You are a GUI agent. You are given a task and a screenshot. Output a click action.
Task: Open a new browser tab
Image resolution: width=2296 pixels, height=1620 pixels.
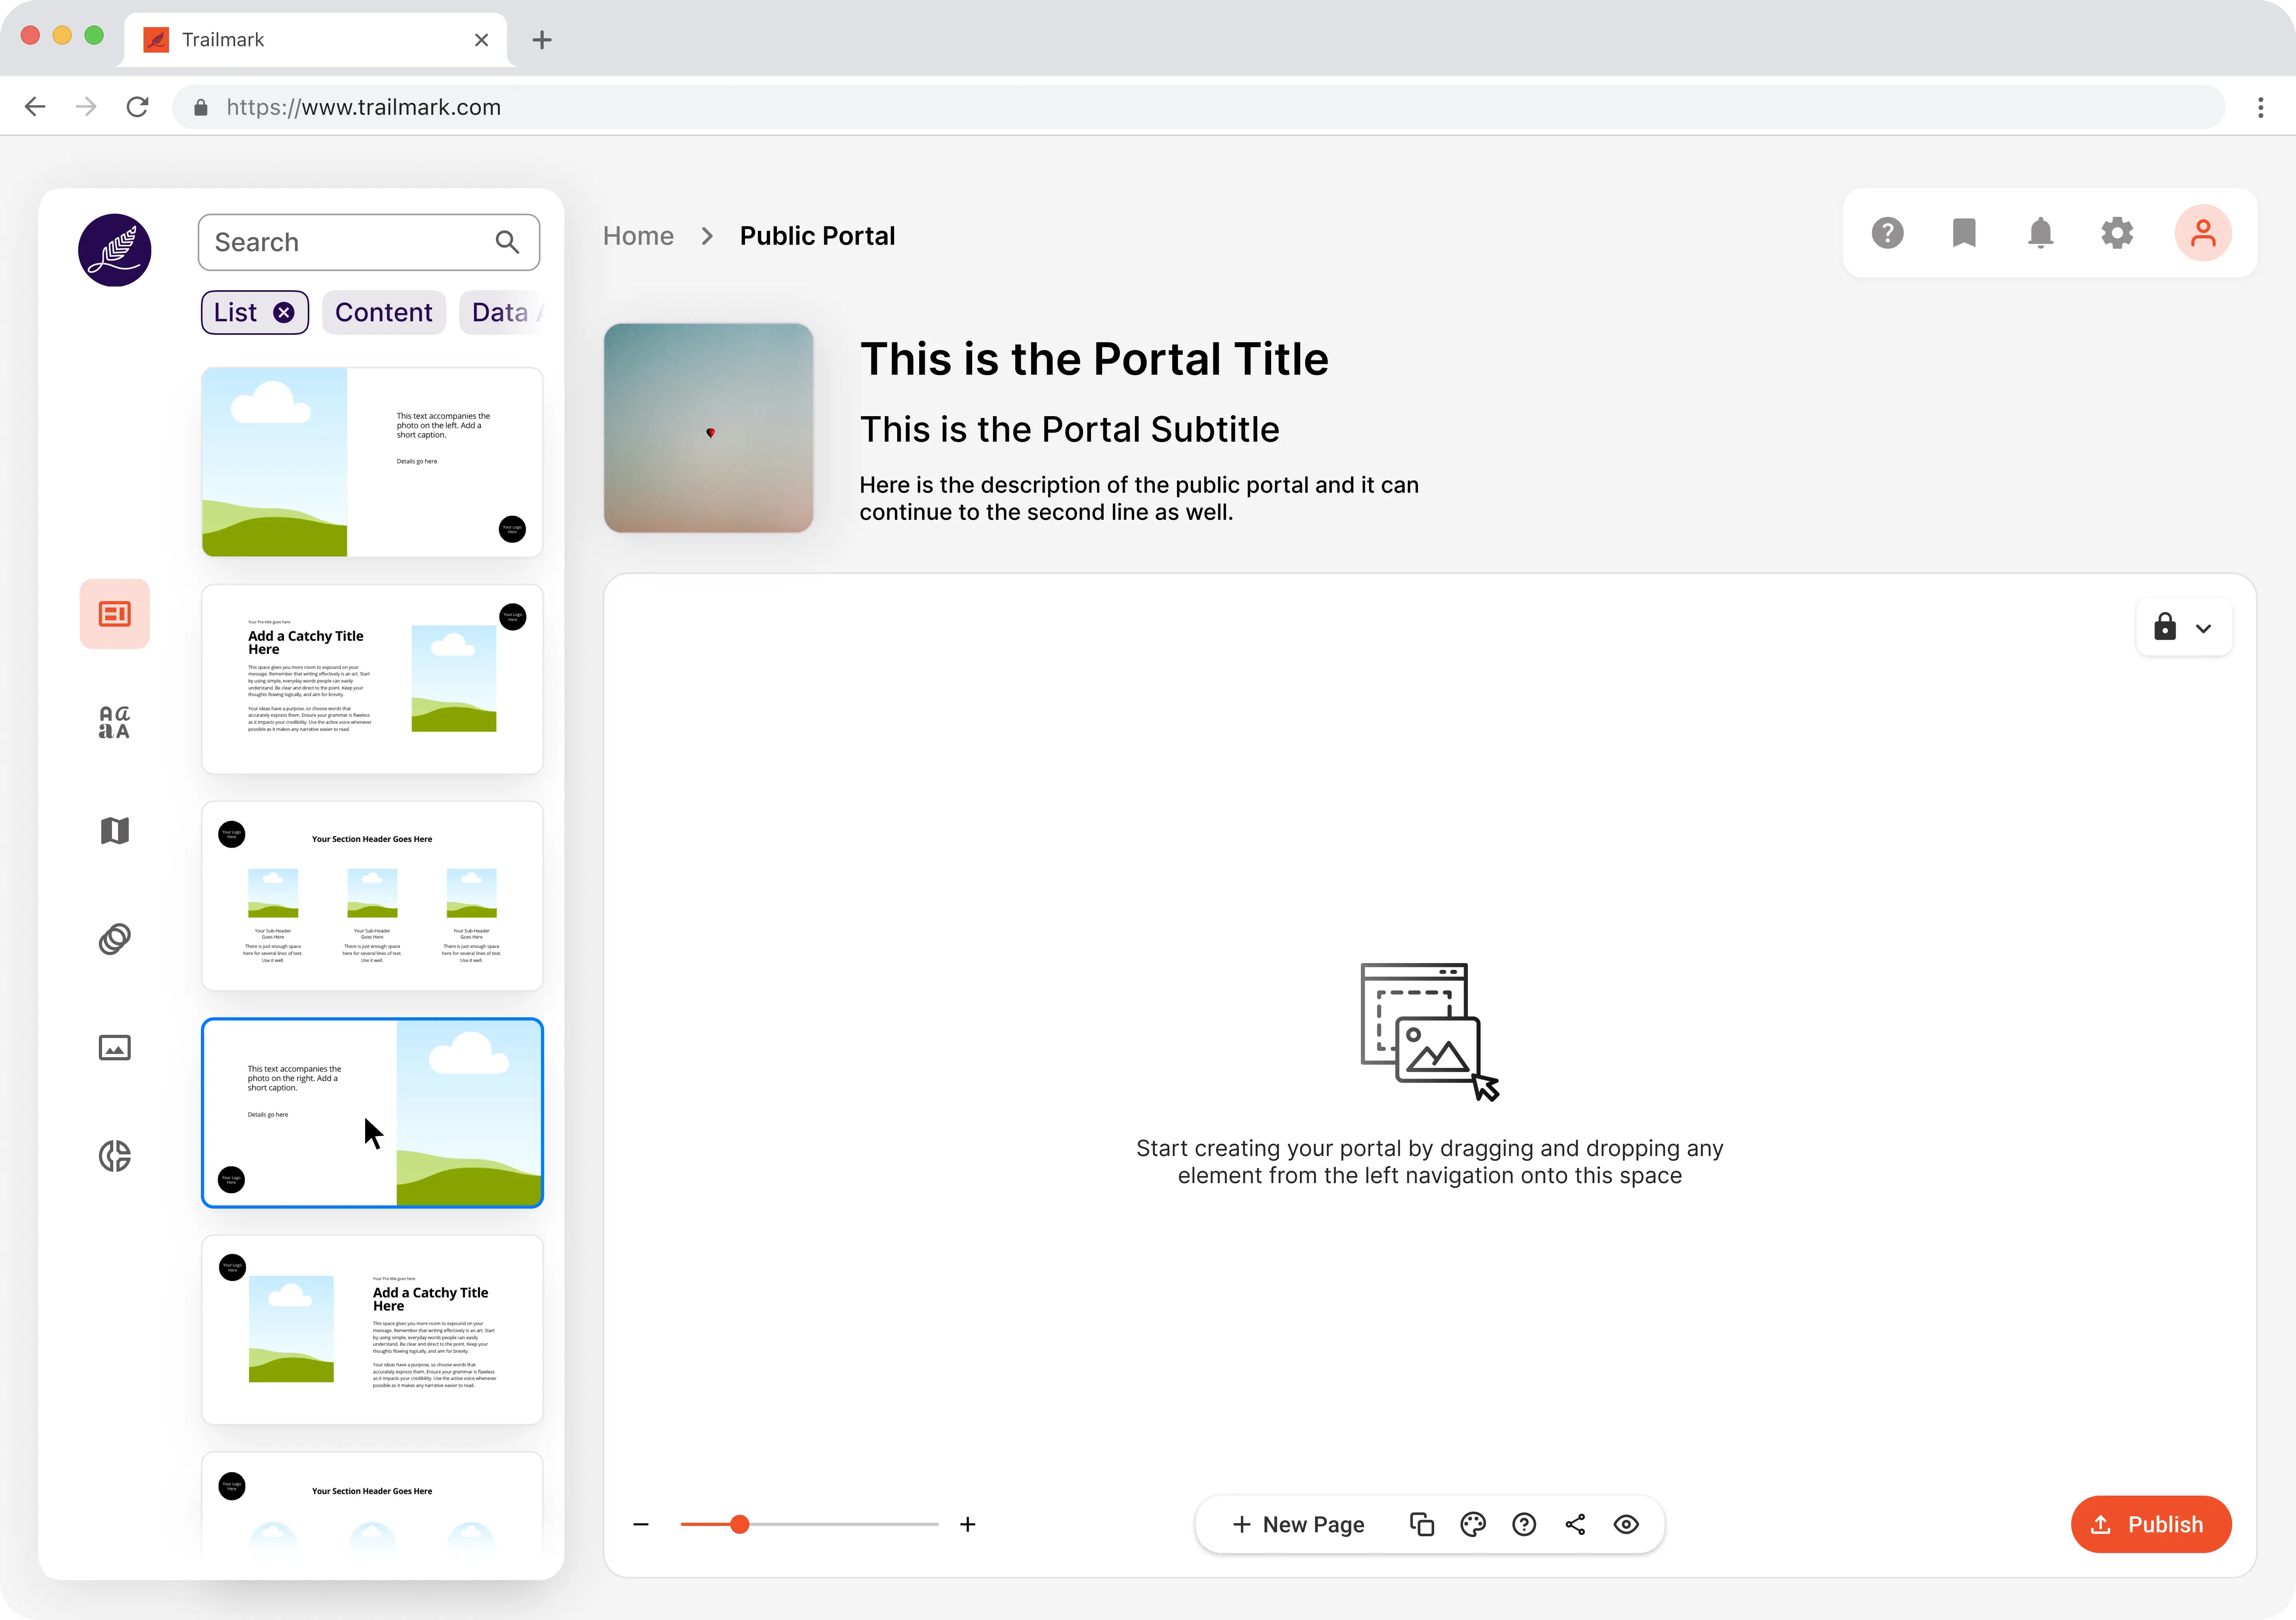tap(542, 40)
